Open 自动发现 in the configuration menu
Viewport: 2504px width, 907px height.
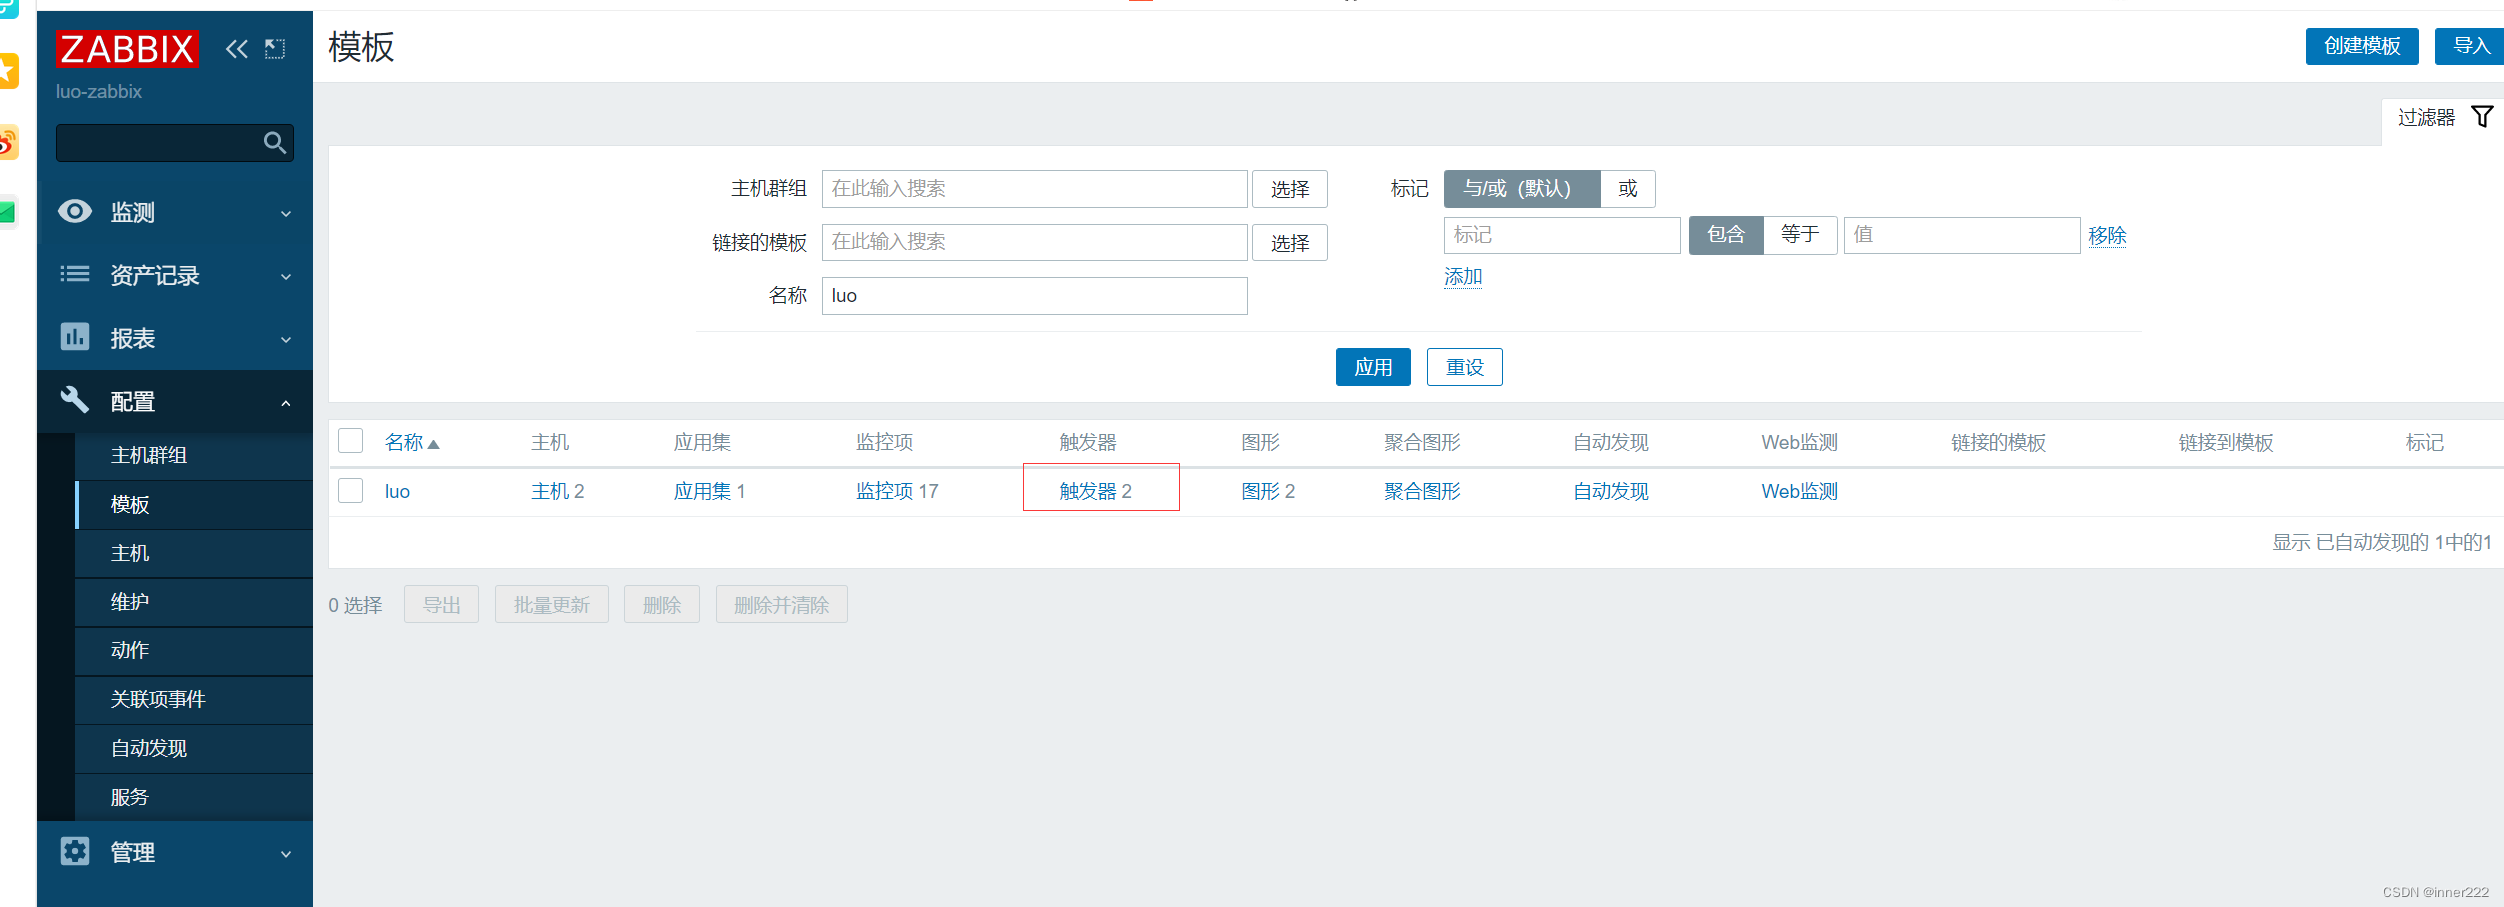194,748
